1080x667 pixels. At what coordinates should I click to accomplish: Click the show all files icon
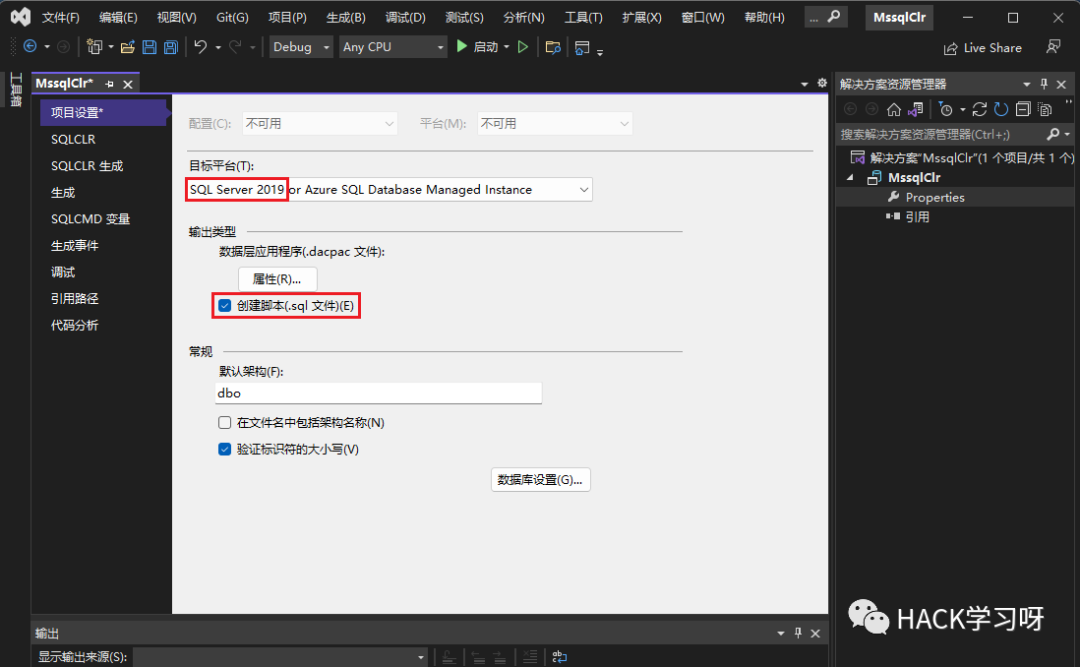[x=1045, y=110]
